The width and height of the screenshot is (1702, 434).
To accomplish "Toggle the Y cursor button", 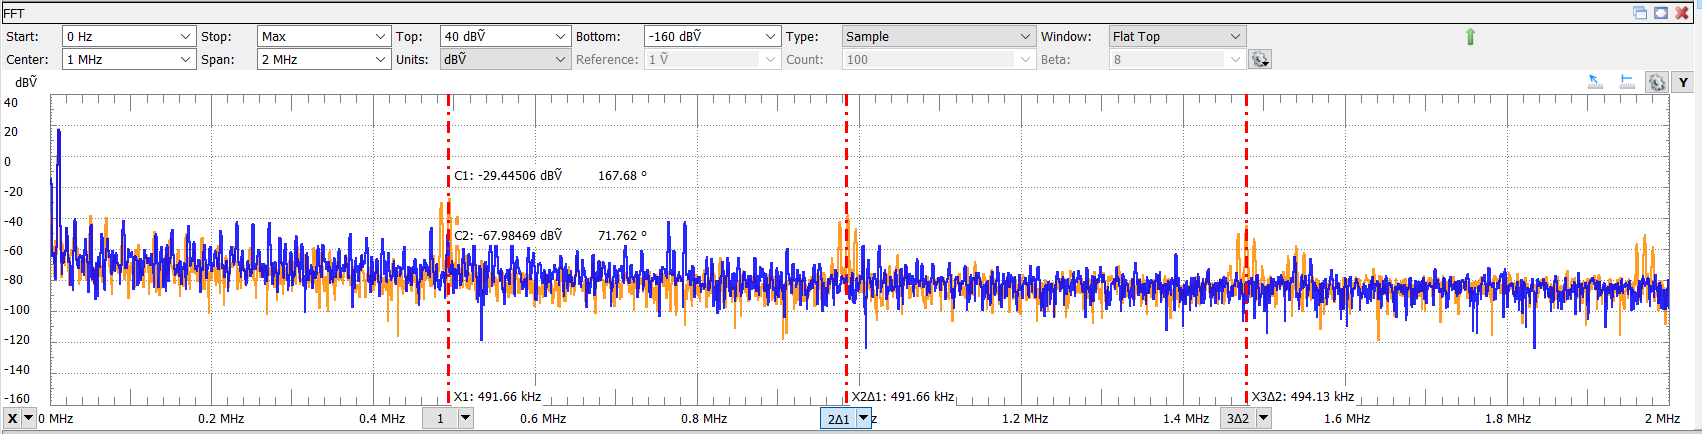I will click(1683, 83).
